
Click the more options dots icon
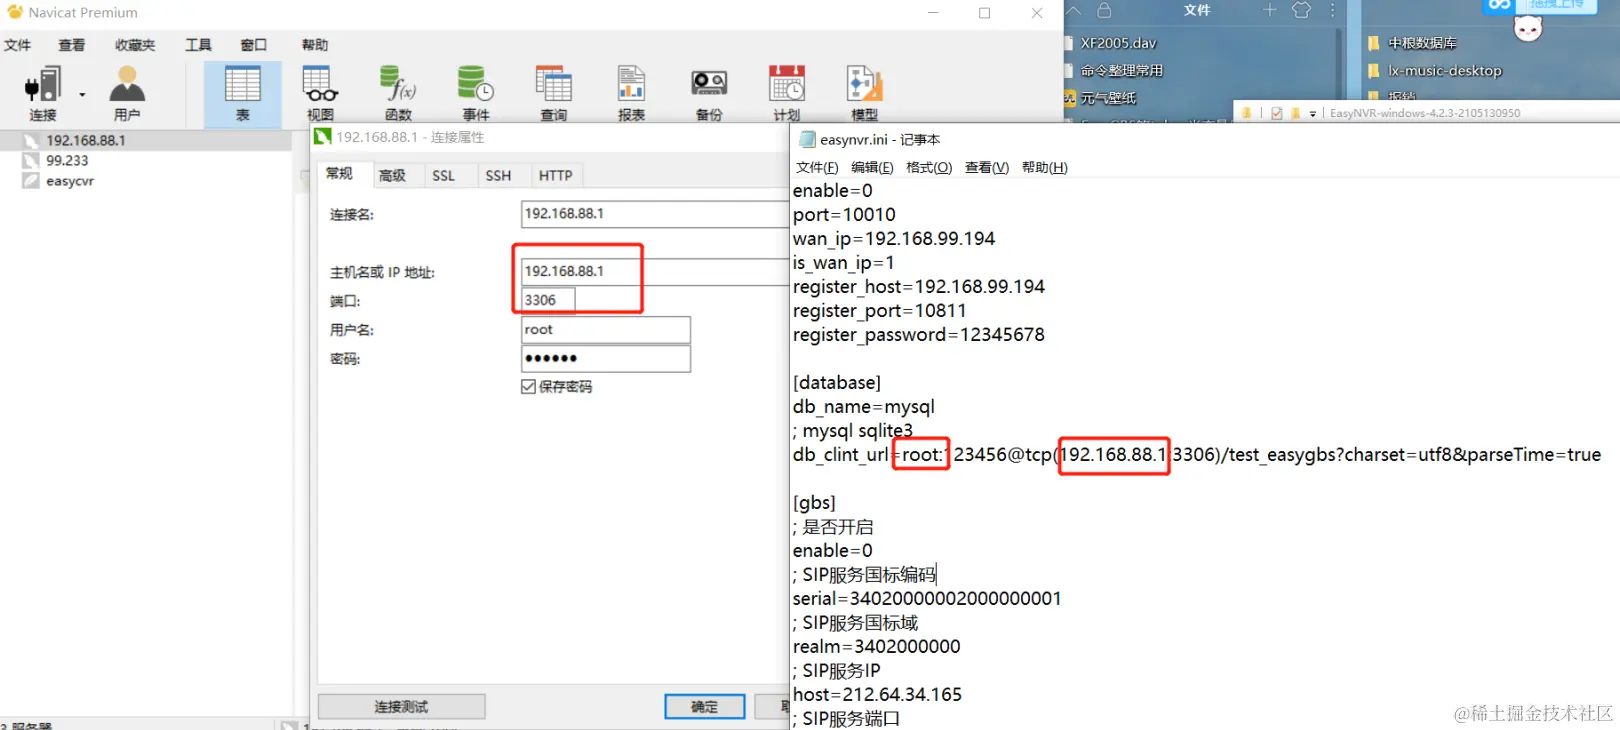pos(1332,10)
